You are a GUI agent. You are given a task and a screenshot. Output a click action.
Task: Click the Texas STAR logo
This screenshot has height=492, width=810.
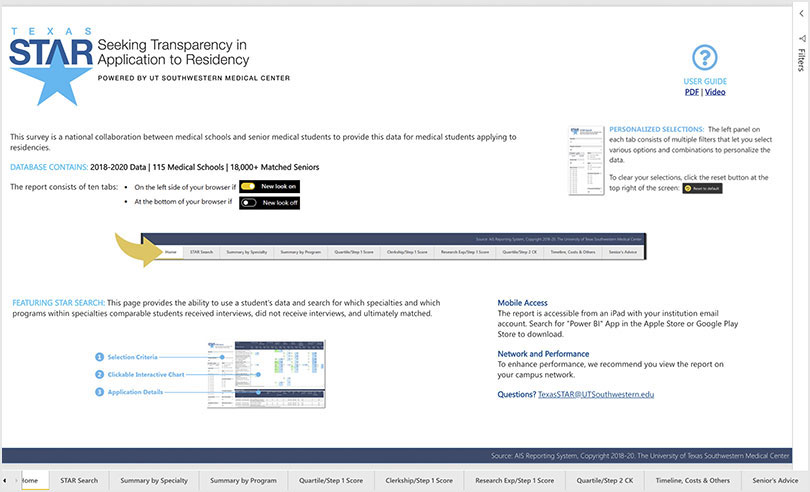[52, 66]
